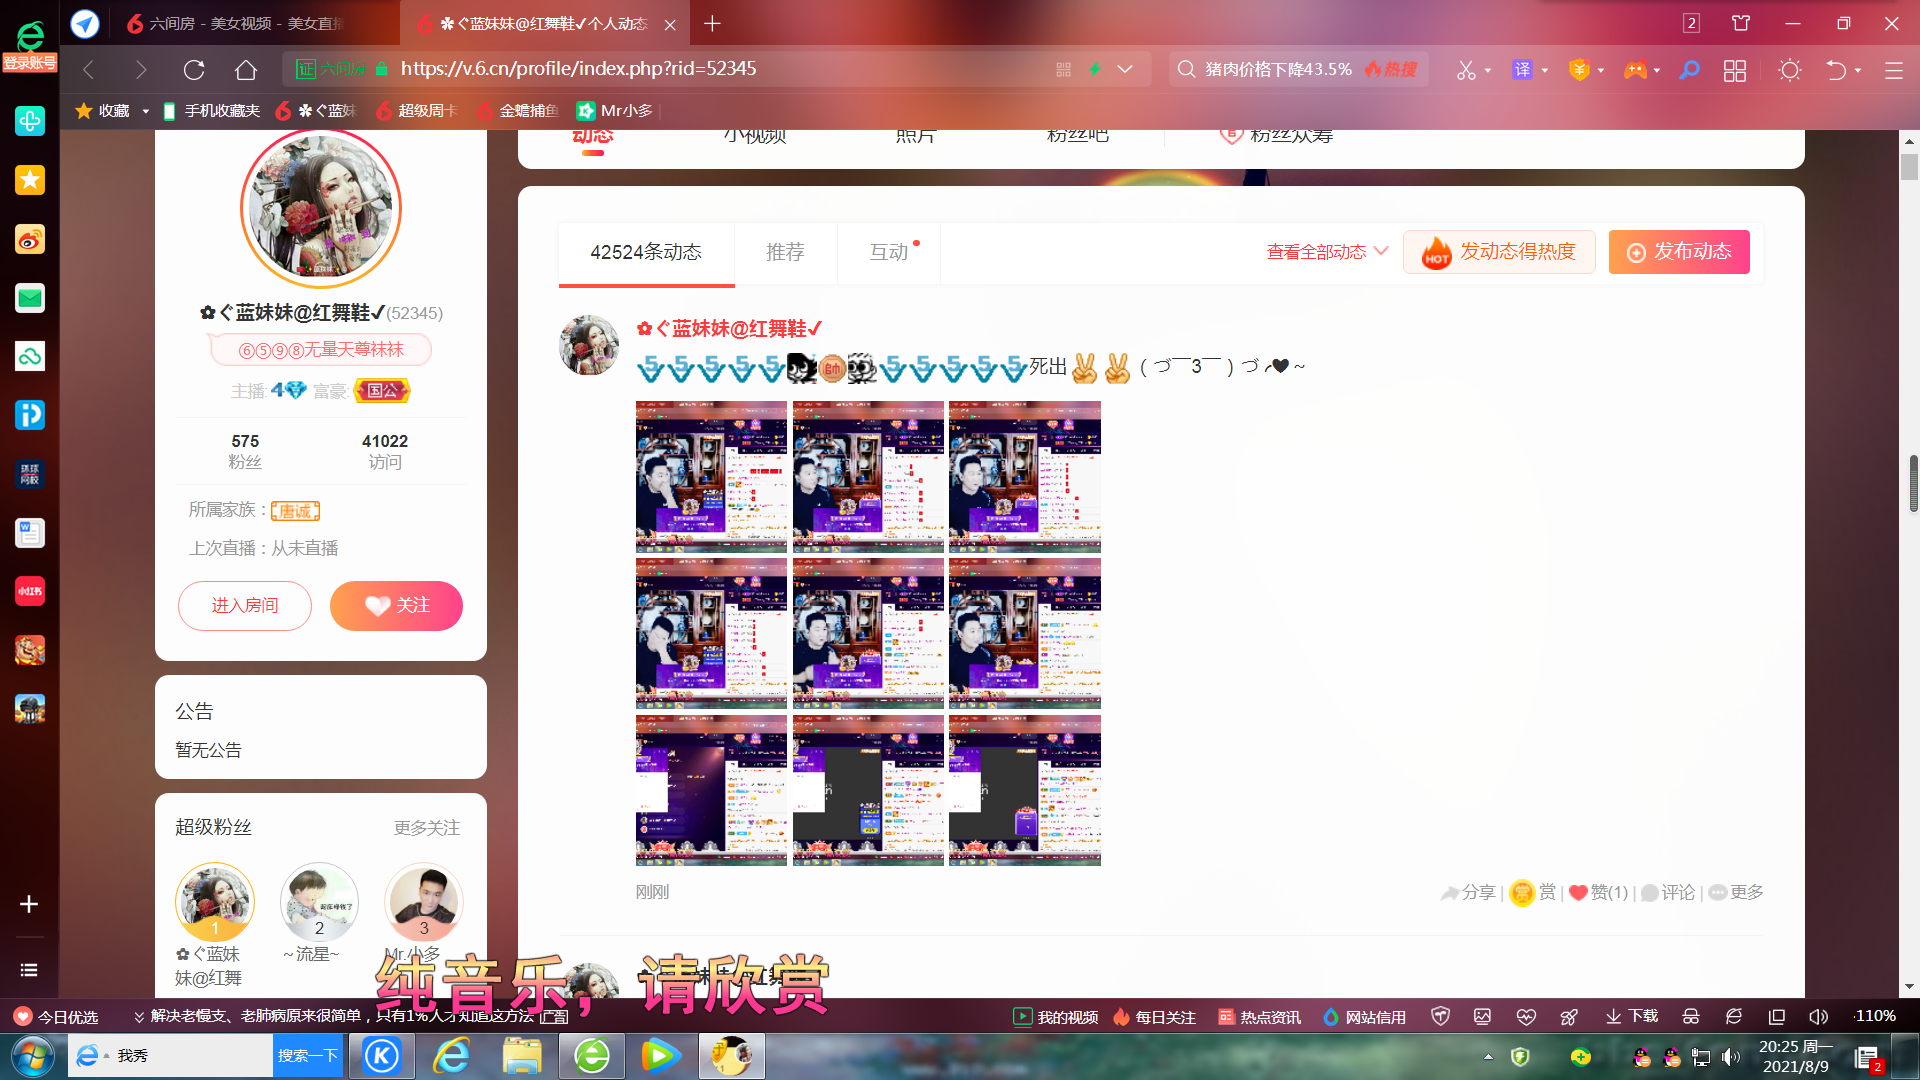Open Mr.小多 super fan avatar
Image resolution: width=1920 pixels, height=1080 pixels.
[x=424, y=901]
